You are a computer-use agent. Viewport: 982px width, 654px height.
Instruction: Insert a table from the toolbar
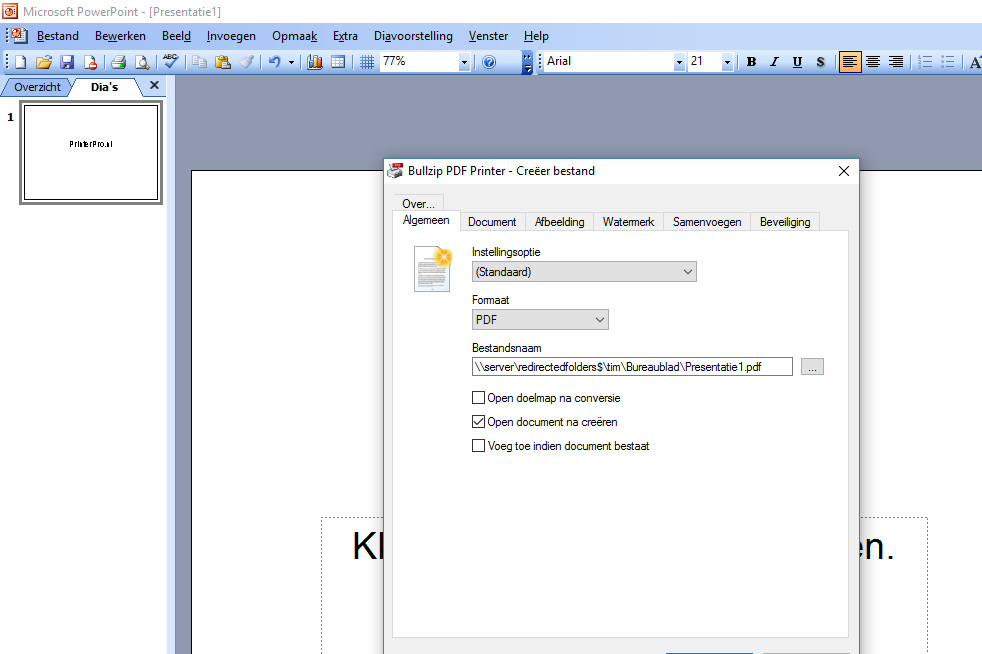(338, 61)
